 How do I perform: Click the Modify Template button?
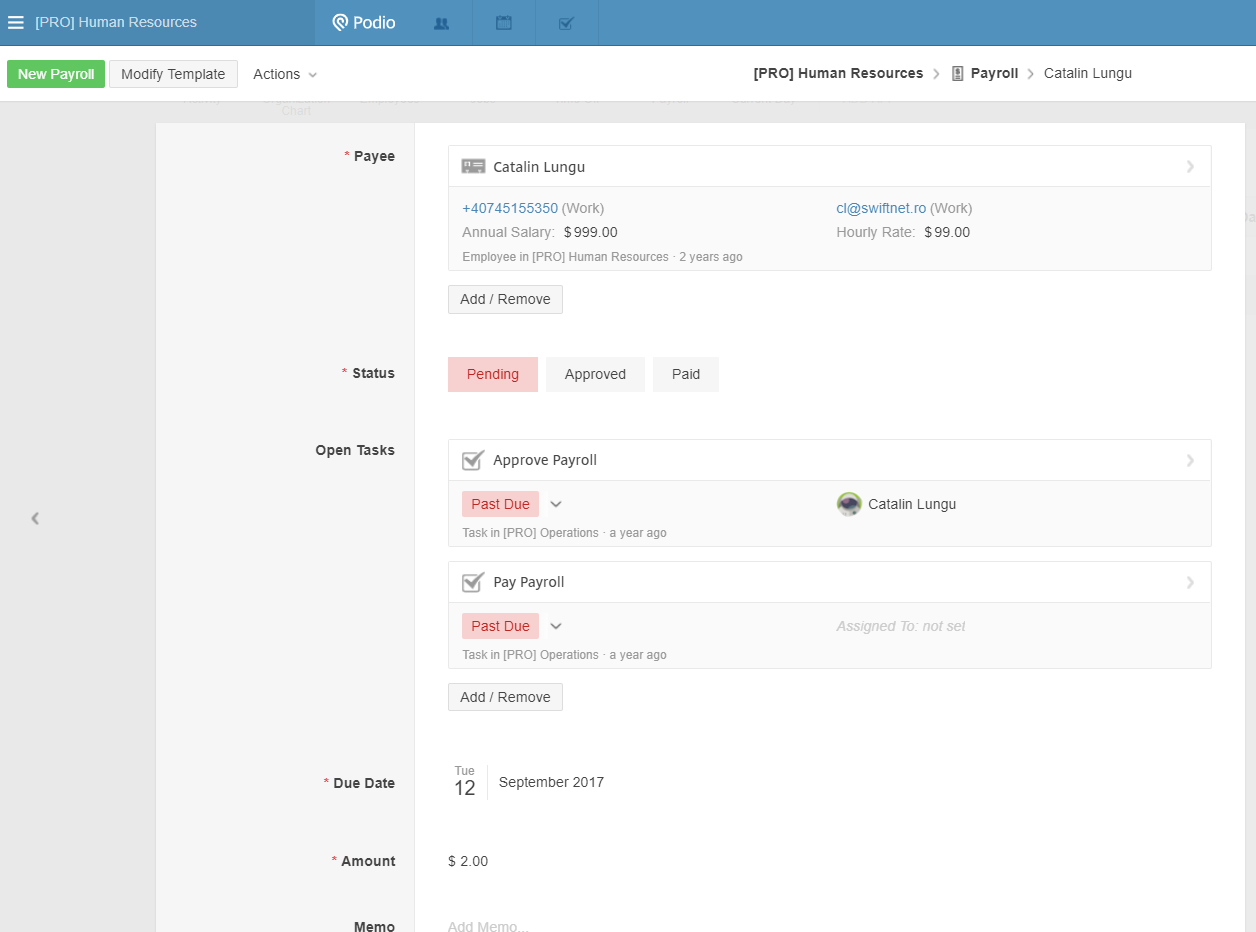[173, 74]
